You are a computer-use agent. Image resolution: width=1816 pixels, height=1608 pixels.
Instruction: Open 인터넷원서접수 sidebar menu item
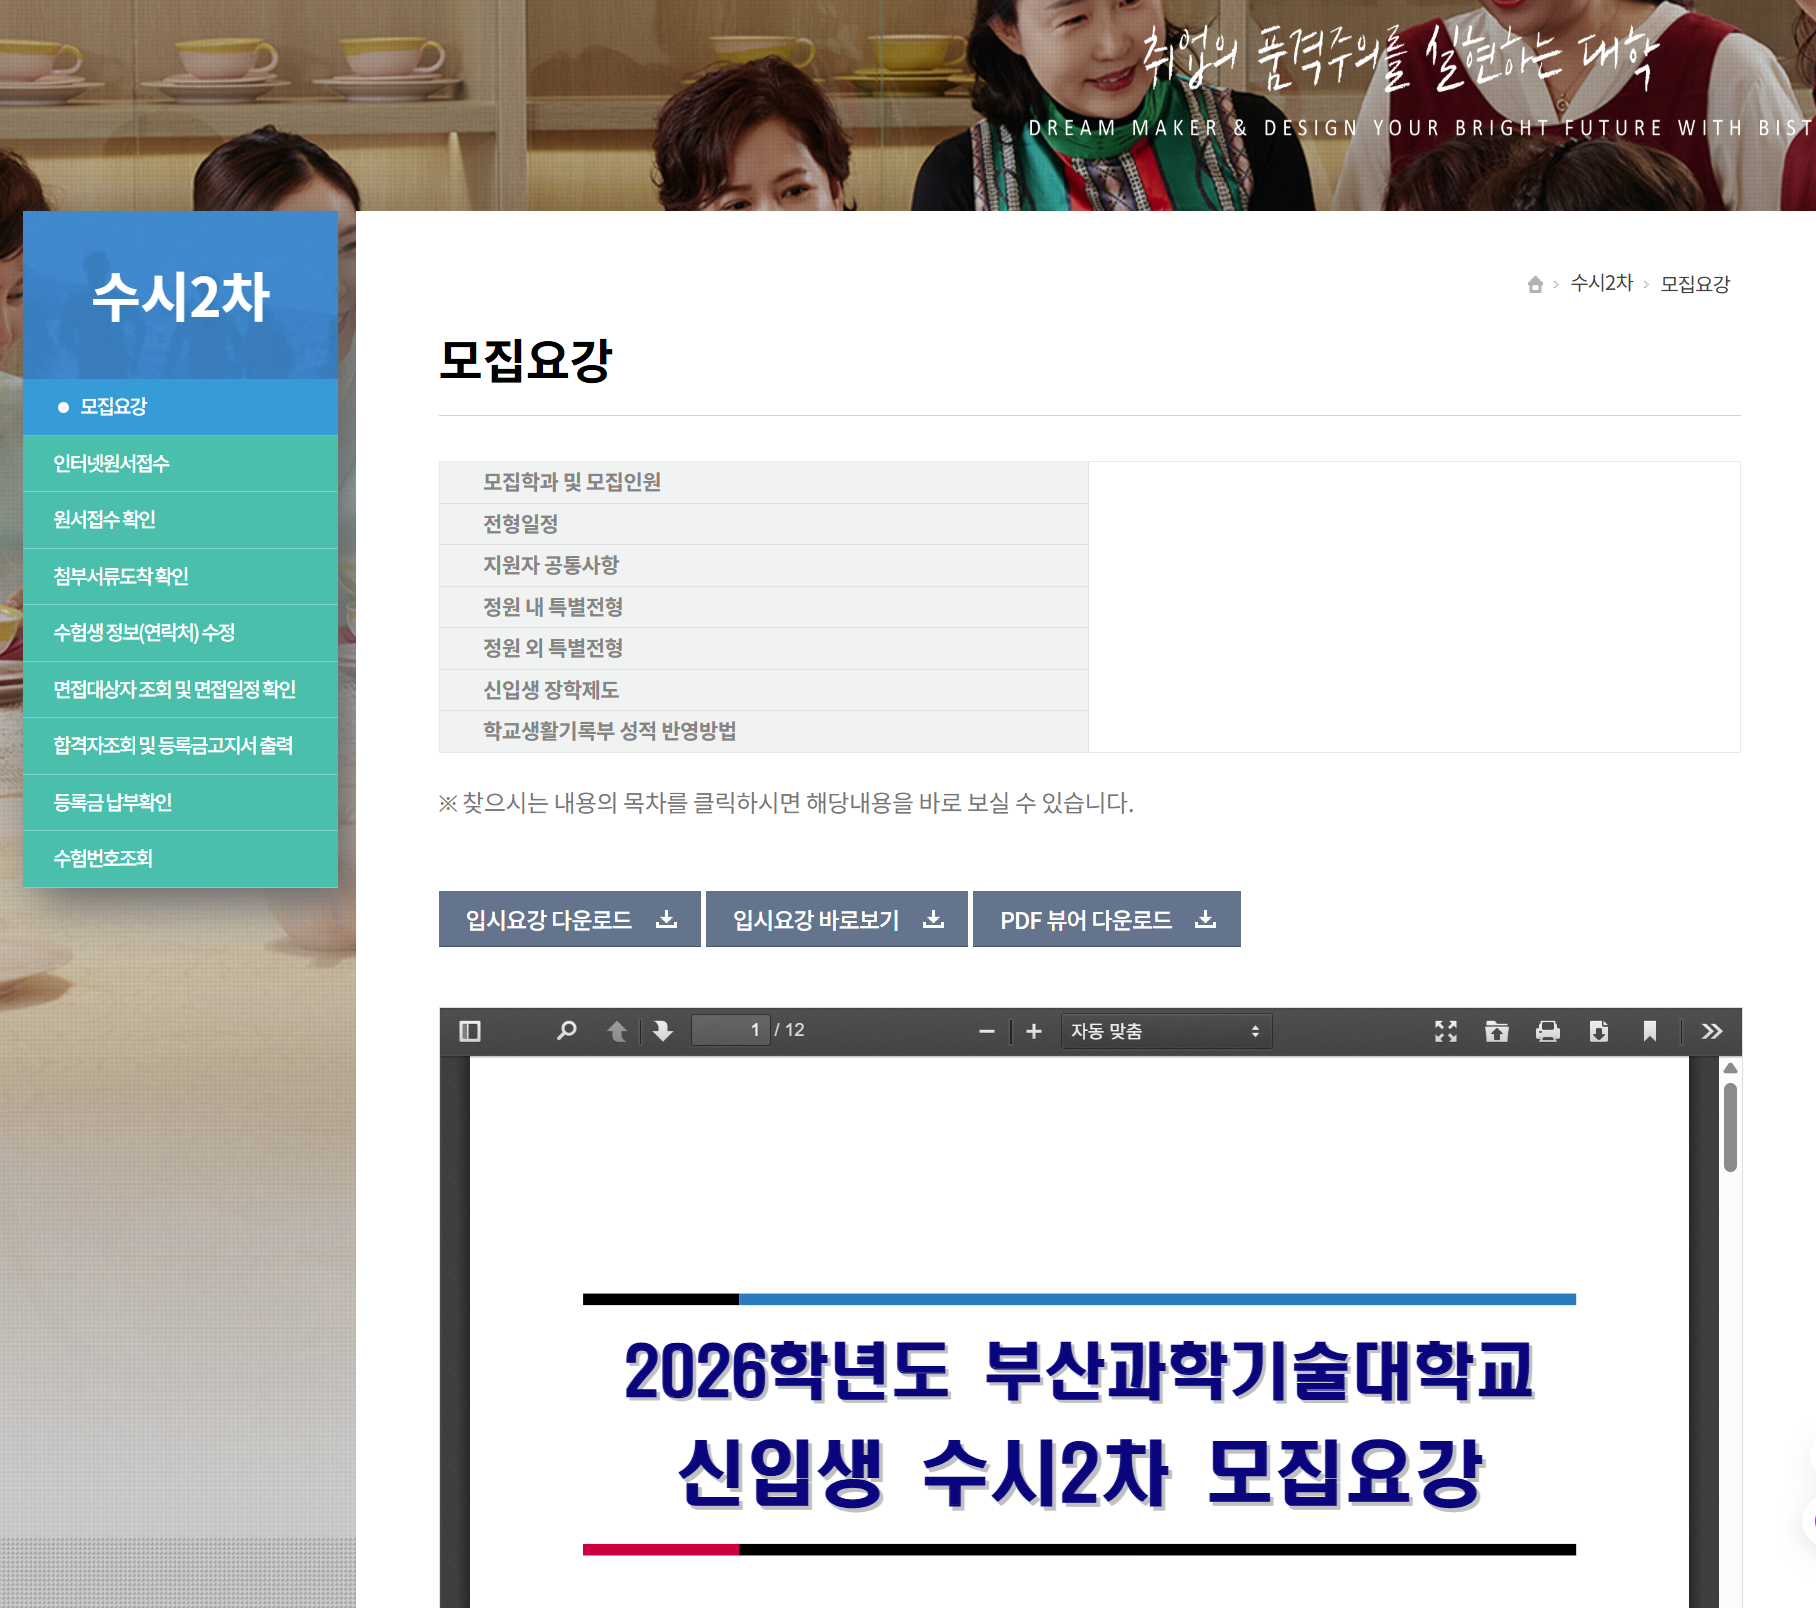tap(180, 463)
